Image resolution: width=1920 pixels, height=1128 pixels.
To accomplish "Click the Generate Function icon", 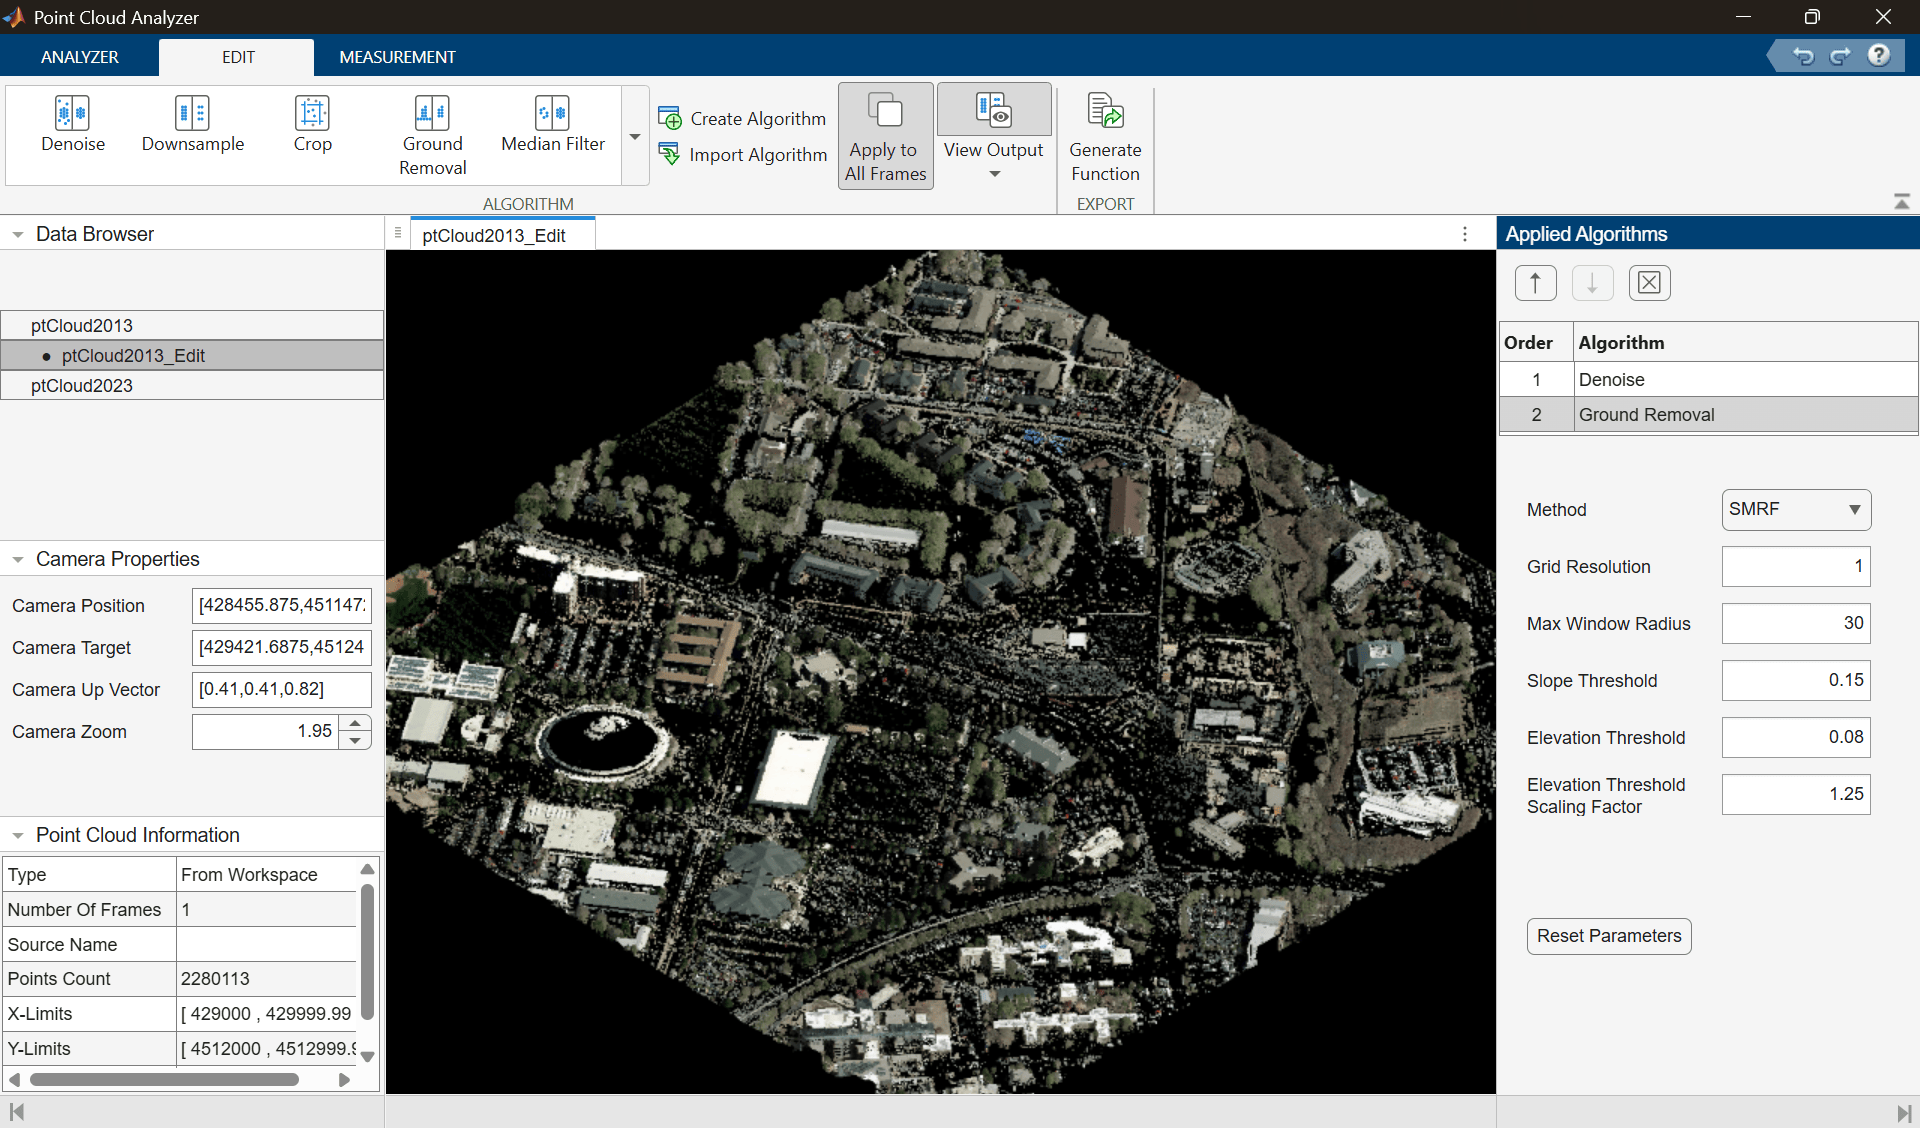I will [1105, 112].
